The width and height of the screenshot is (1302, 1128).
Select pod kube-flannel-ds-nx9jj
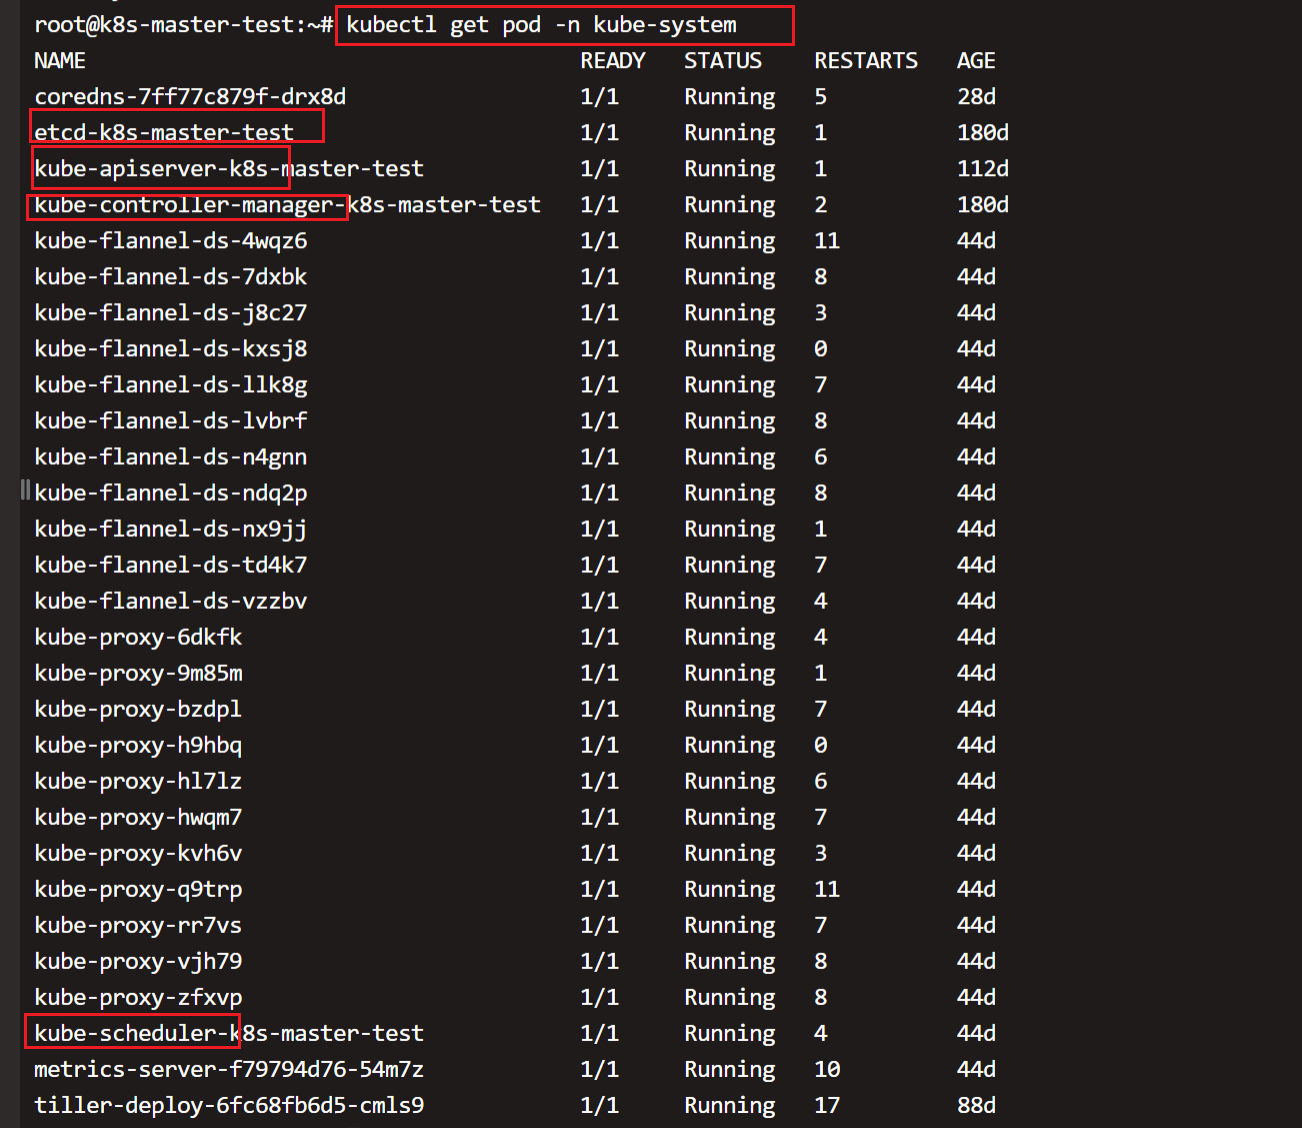pyautogui.click(x=171, y=529)
